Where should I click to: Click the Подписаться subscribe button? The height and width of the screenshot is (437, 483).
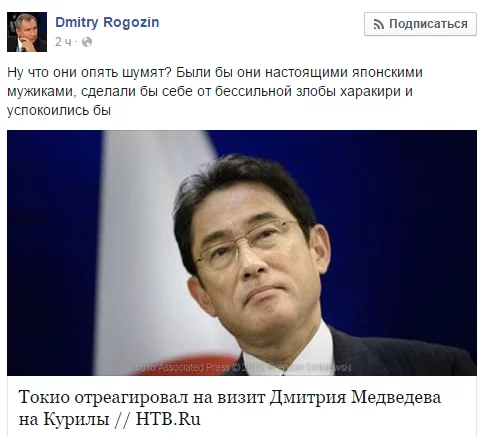click(420, 24)
